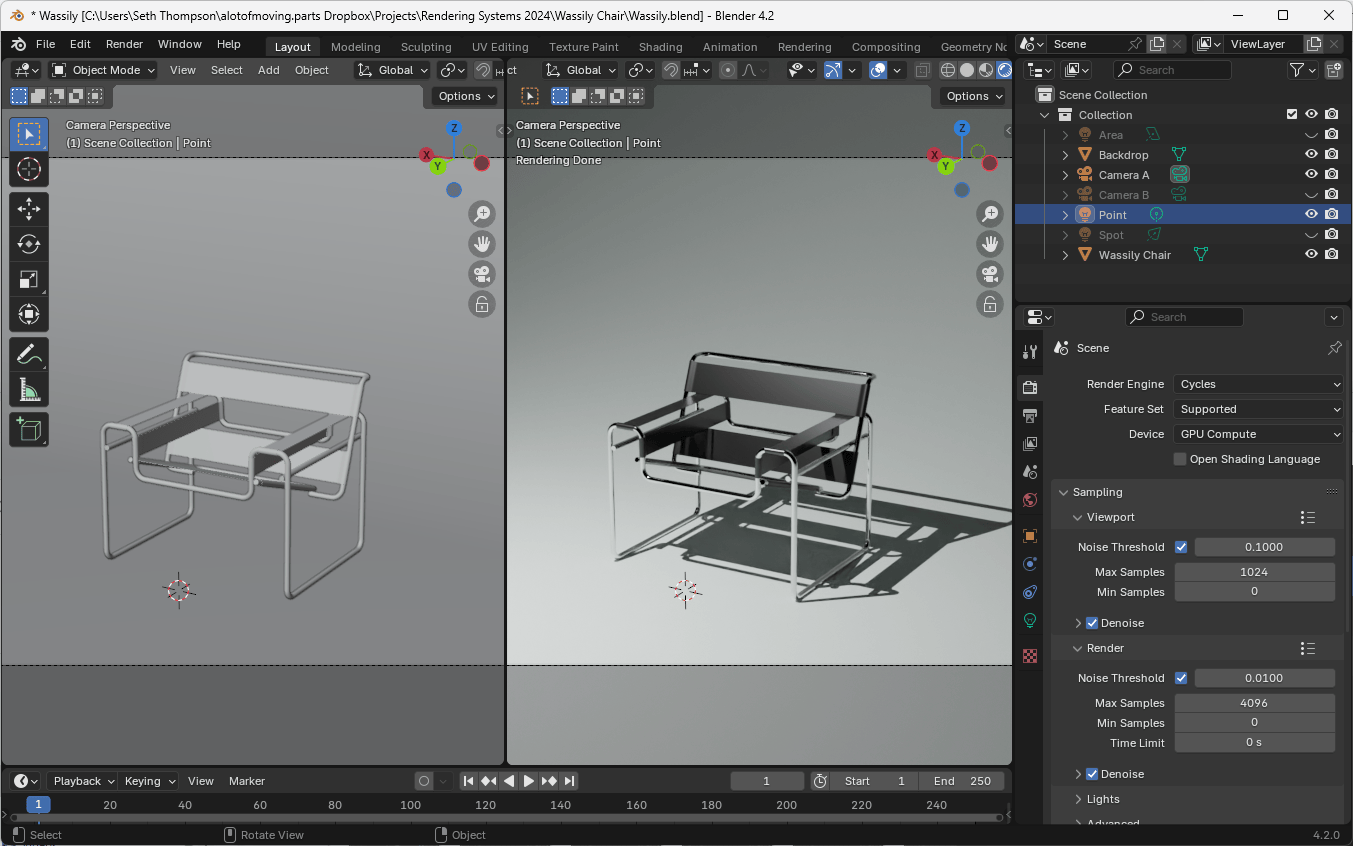This screenshot has height=846, width=1353.
Task: Activate the Move tool in the toolbar
Action: pyautogui.click(x=29, y=208)
